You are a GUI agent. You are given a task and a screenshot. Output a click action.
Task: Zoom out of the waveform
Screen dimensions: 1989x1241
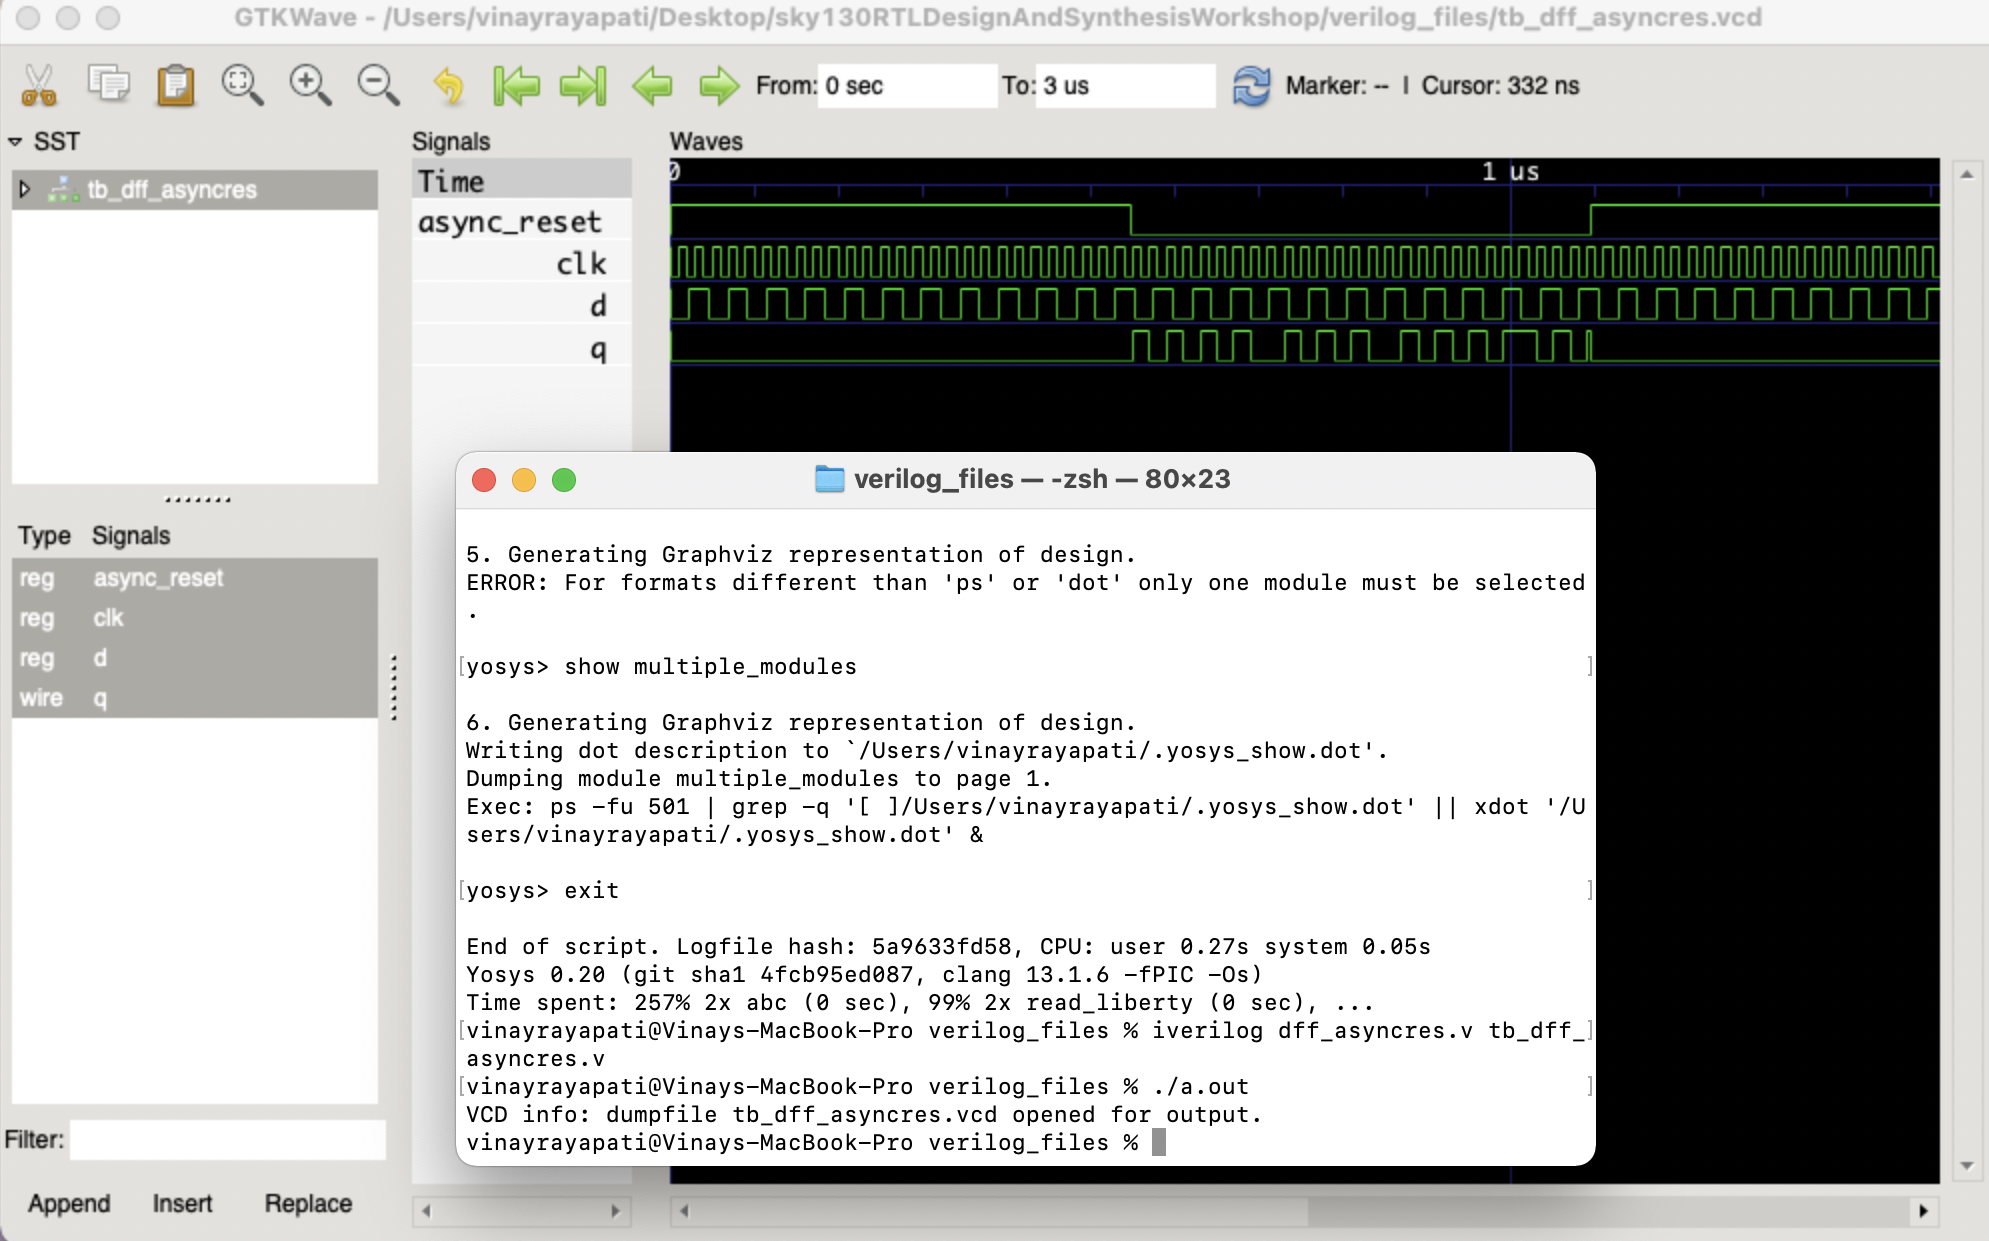[376, 85]
